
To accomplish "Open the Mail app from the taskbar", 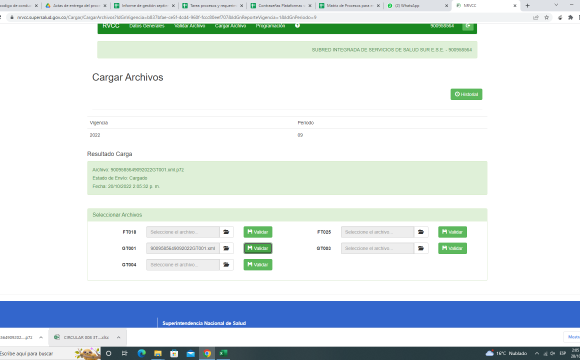I will 190,353.
